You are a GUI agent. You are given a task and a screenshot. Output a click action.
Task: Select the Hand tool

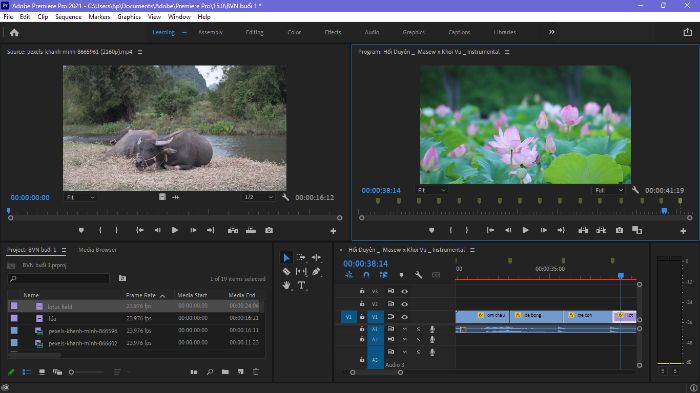pyautogui.click(x=287, y=285)
